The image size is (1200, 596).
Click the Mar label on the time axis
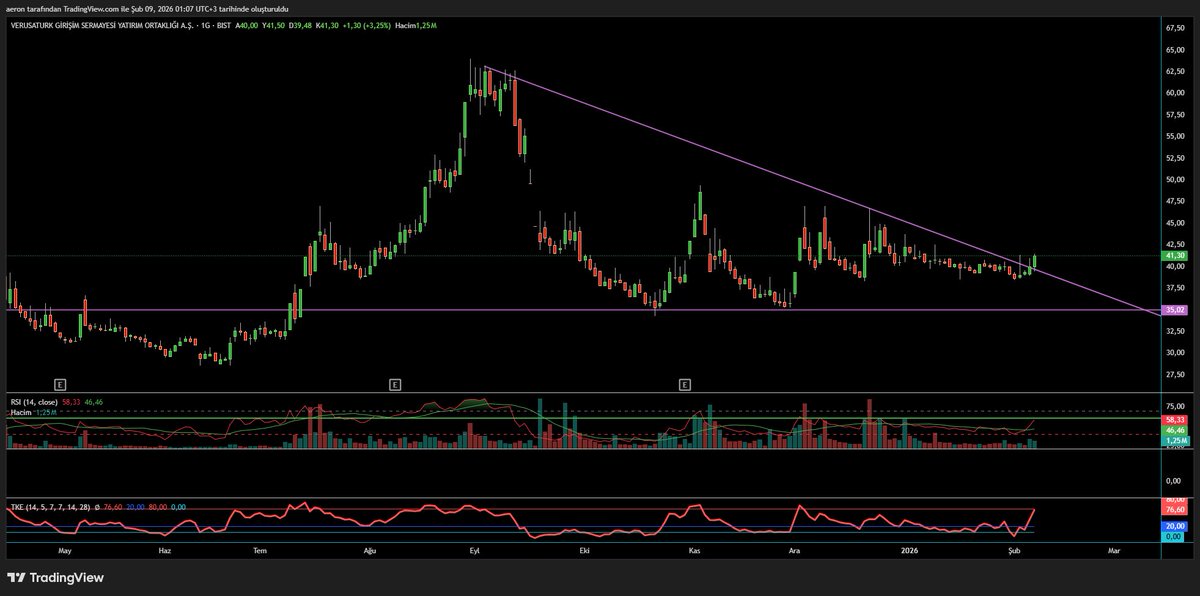tap(1112, 550)
